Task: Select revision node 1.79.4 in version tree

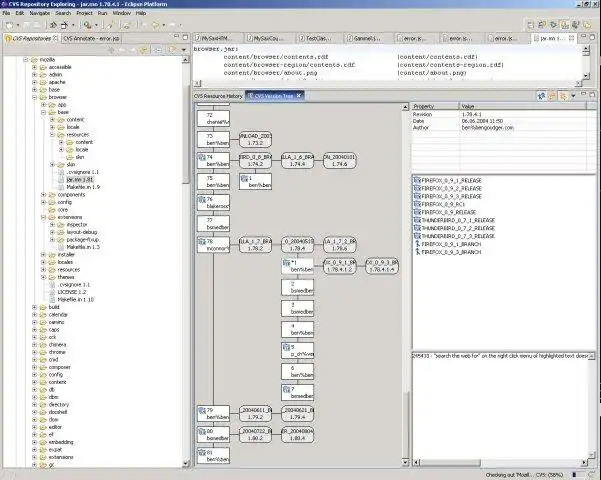Action: click(x=297, y=414)
